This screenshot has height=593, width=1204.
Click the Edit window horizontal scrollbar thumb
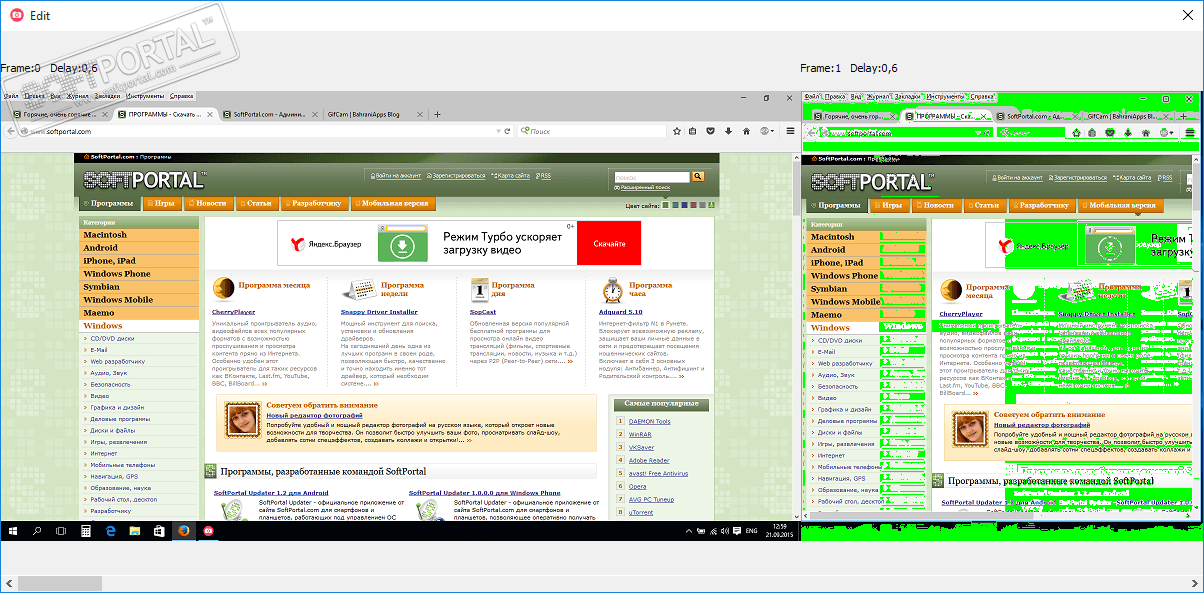tap(59, 583)
